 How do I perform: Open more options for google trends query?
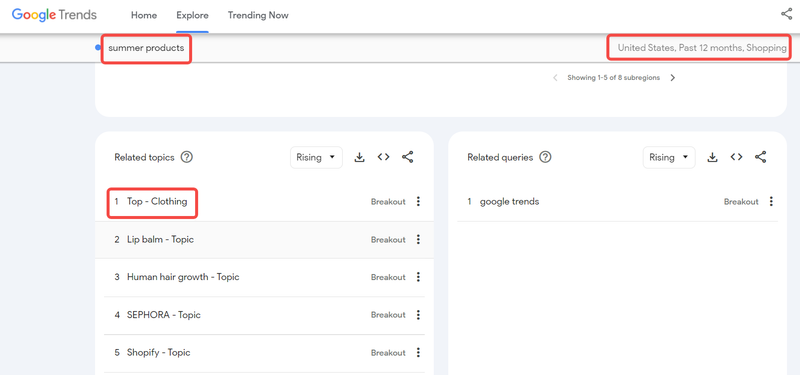(771, 202)
